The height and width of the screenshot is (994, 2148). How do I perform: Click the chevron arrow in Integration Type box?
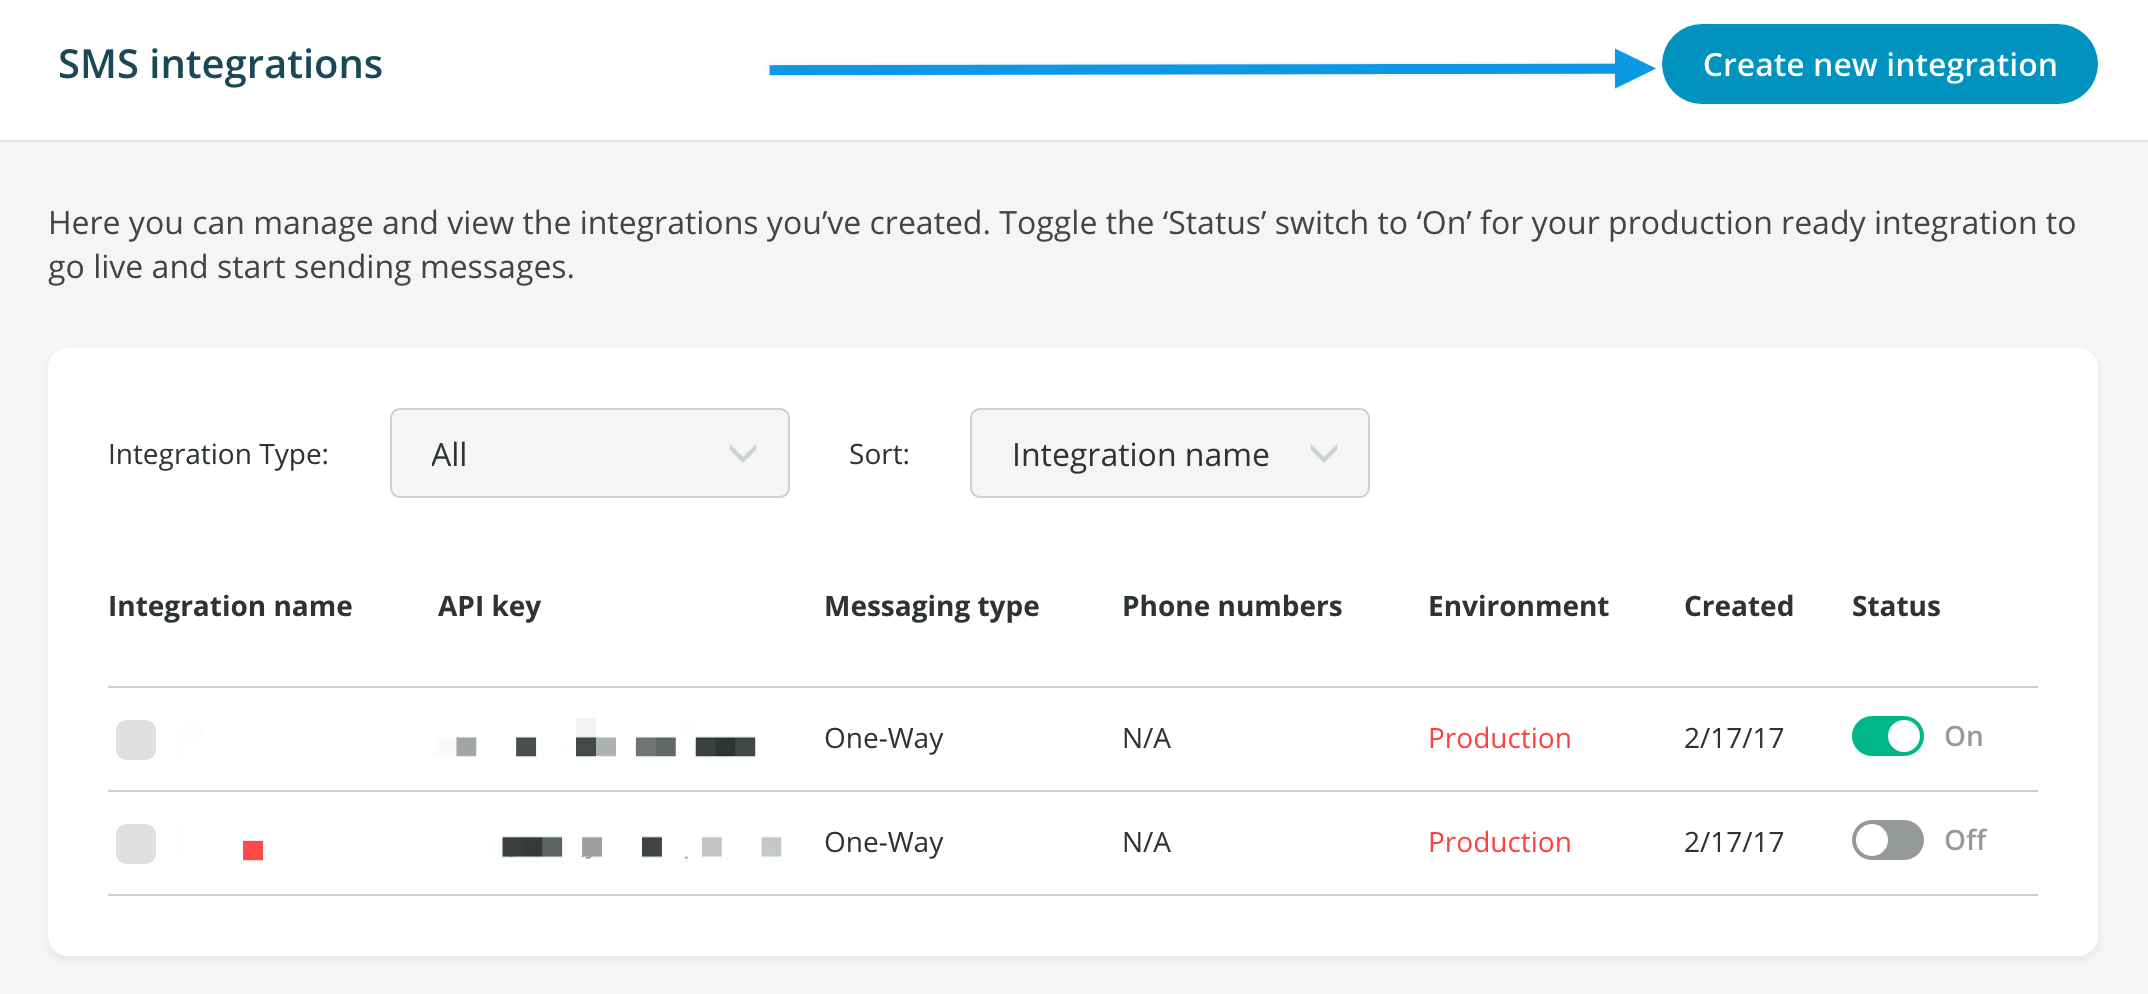coord(743,454)
